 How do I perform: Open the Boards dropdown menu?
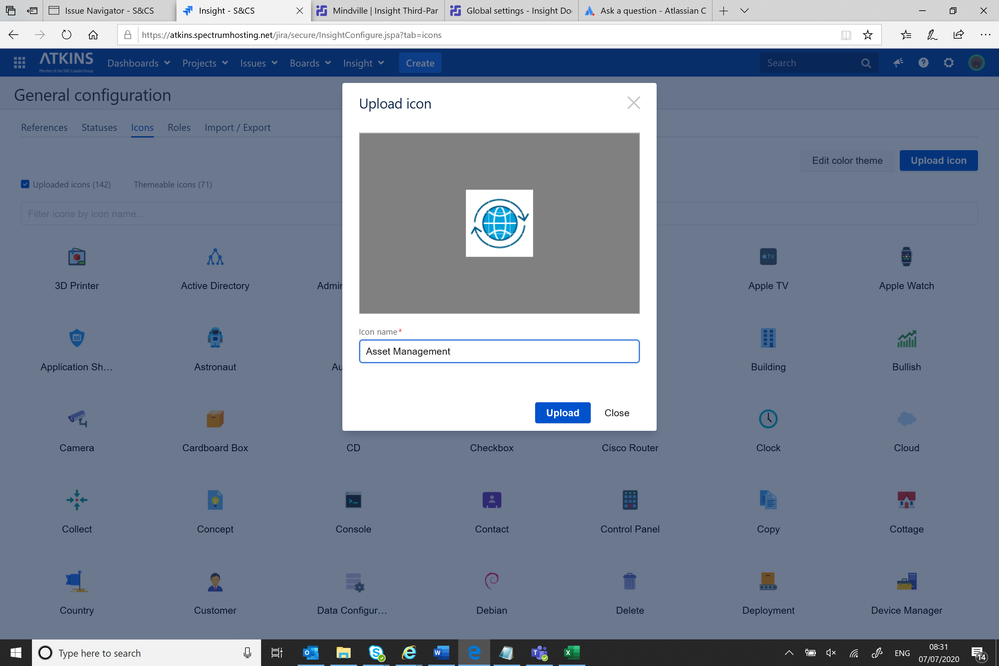pos(310,63)
